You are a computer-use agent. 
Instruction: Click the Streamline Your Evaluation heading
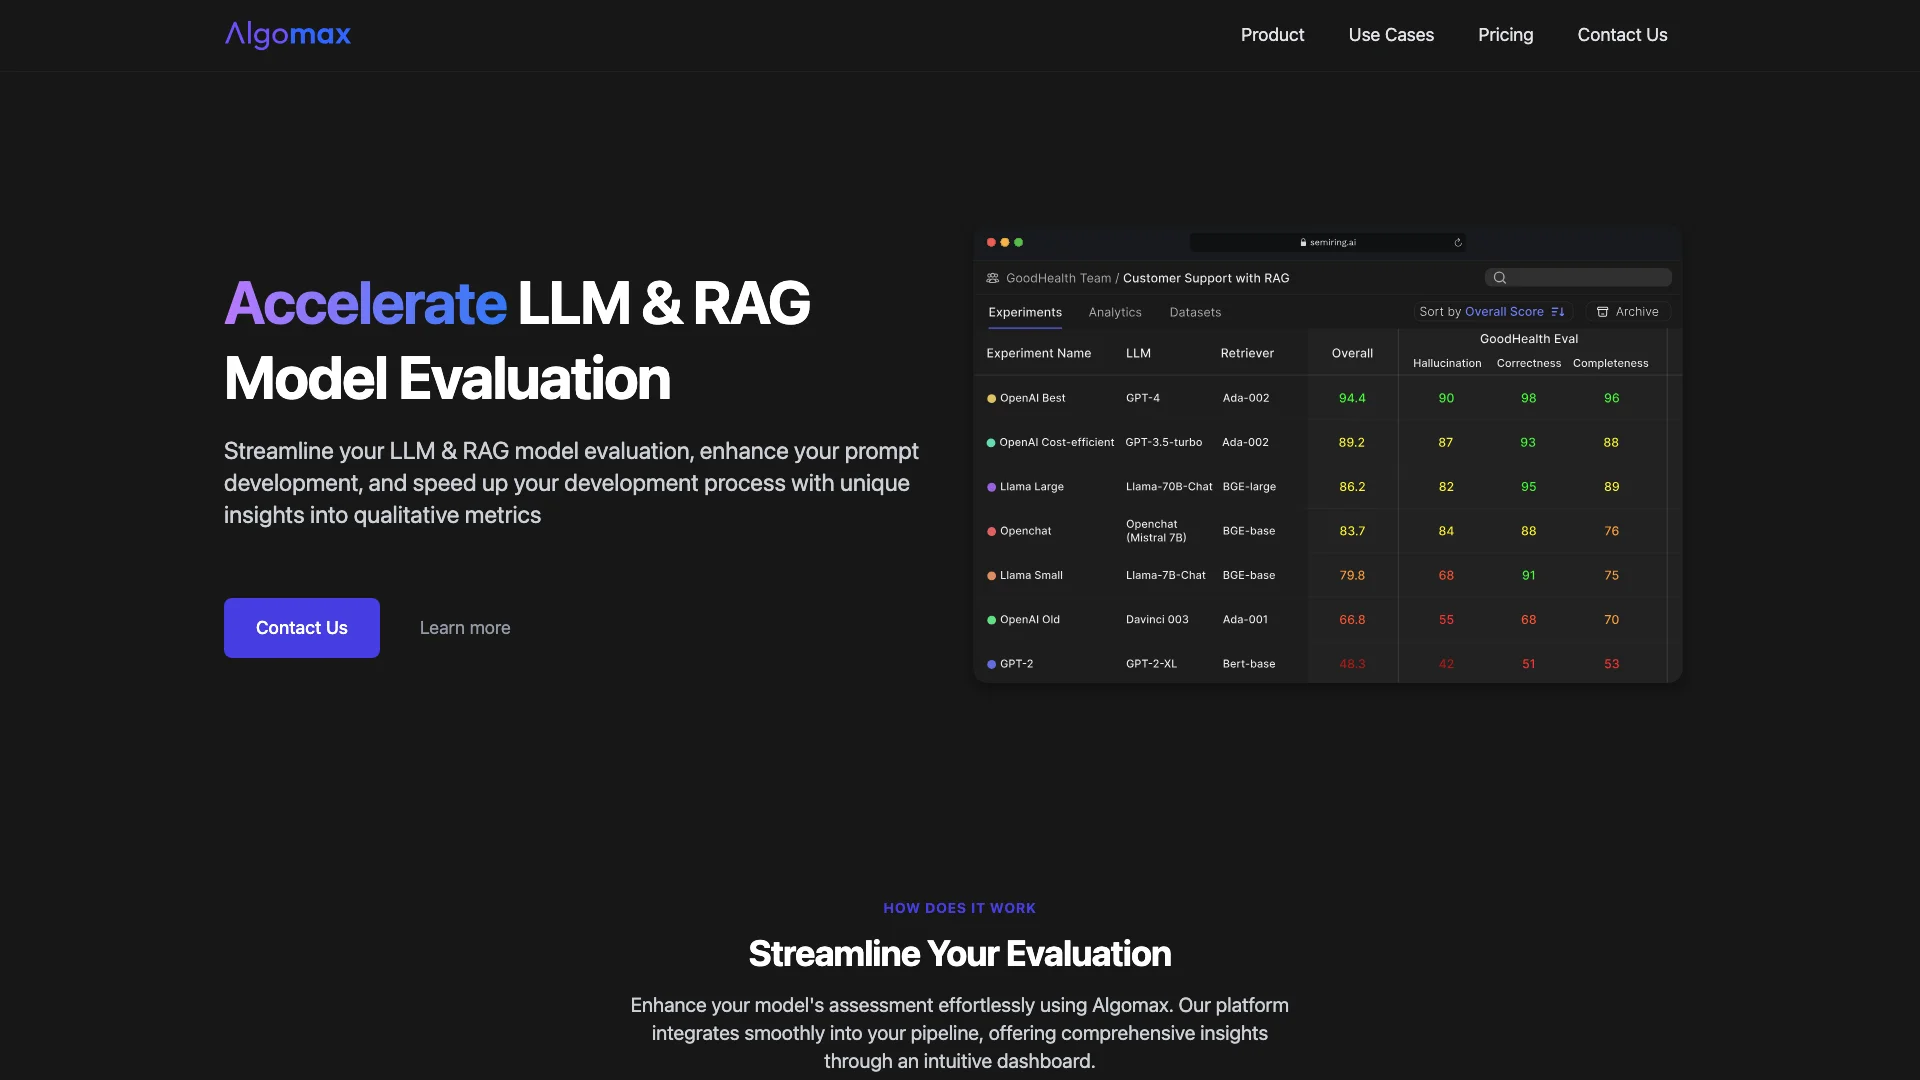[x=960, y=954]
